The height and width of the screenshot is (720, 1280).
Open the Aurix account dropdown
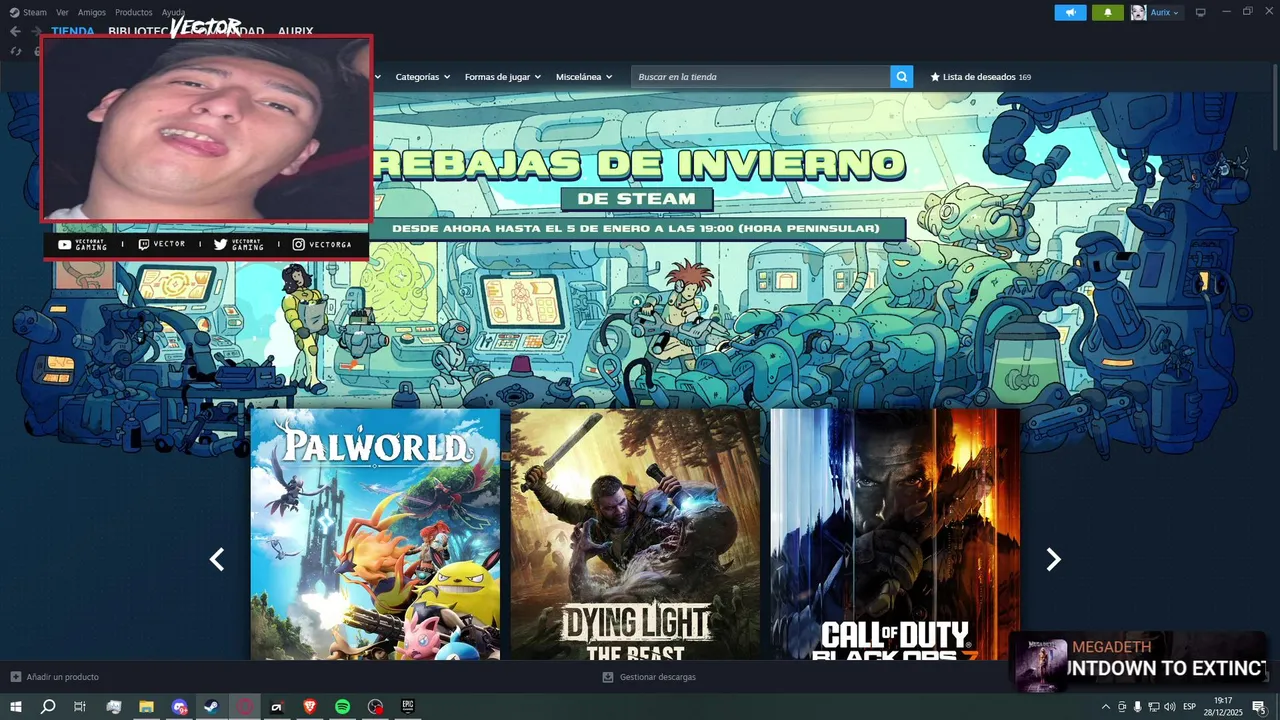1165,13
